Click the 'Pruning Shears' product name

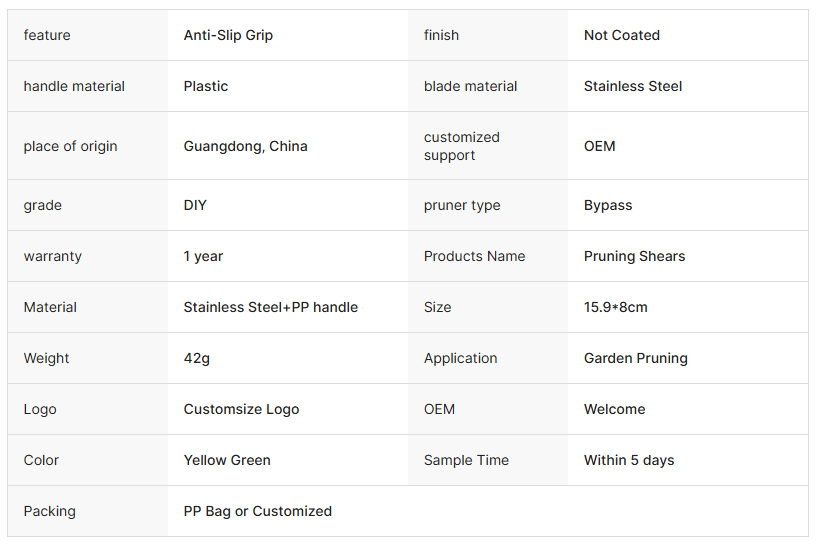coord(634,256)
